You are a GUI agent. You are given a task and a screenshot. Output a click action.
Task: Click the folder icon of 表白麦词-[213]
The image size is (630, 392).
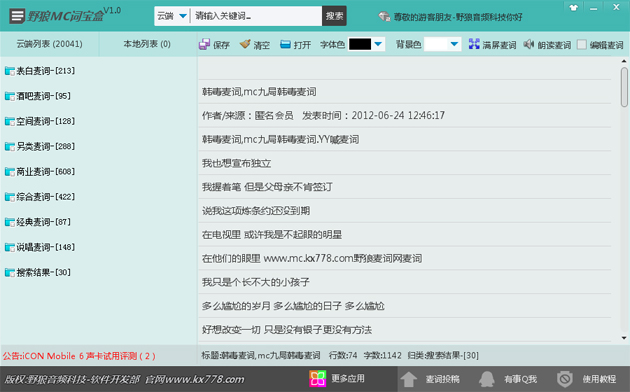click(10, 71)
